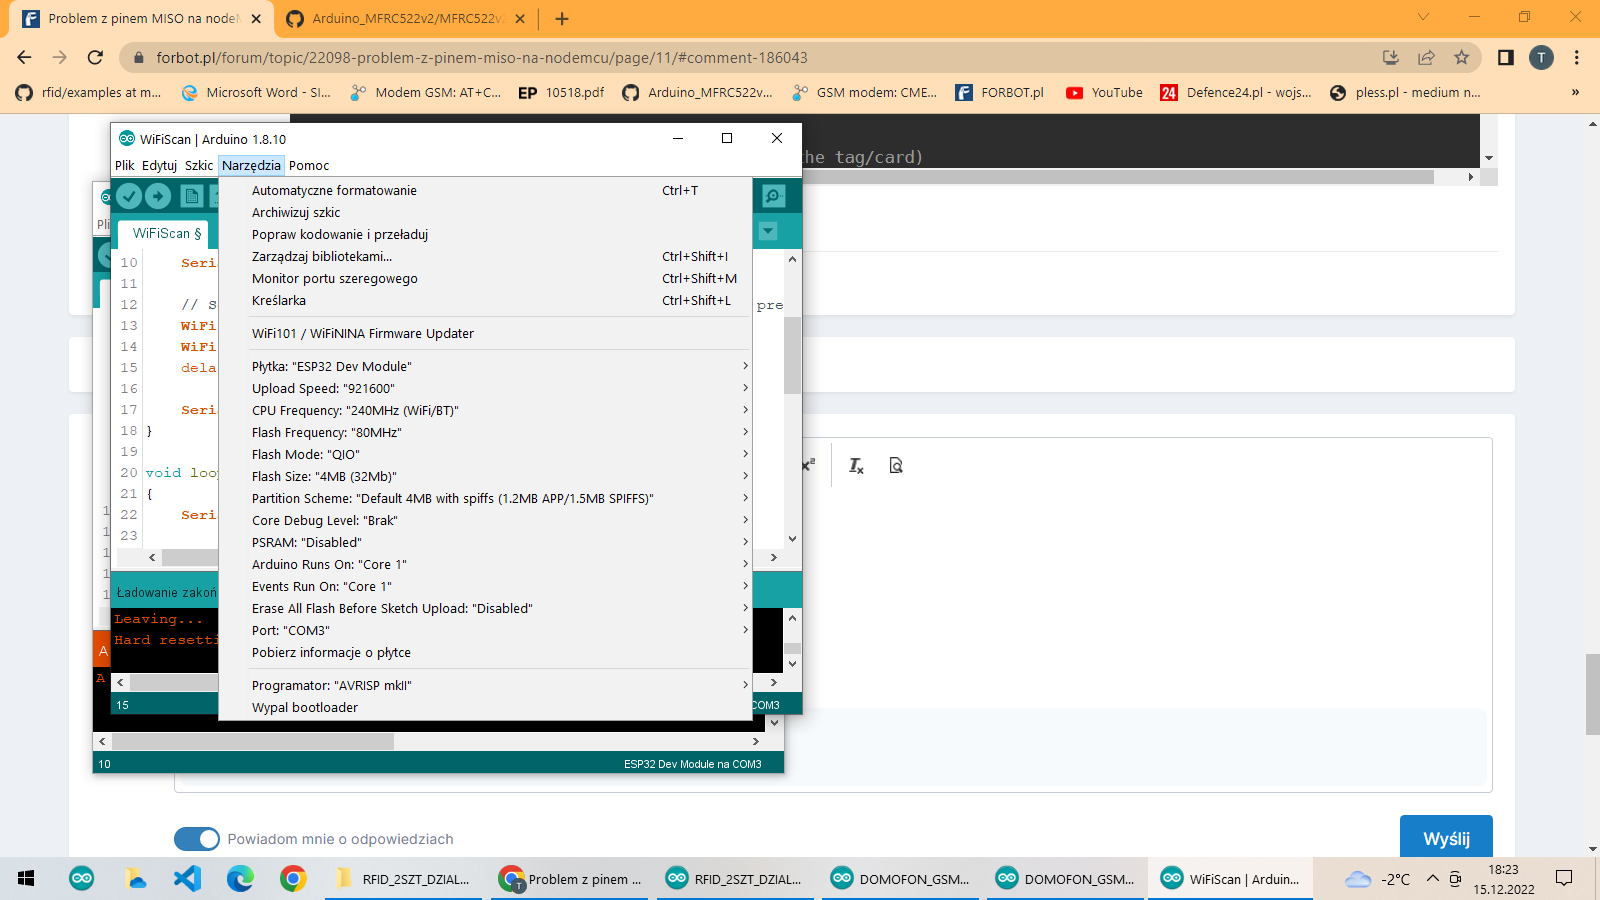Open Serial Monitor magnifier icon in Arduino
1600x900 pixels.
tap(773, 196)
